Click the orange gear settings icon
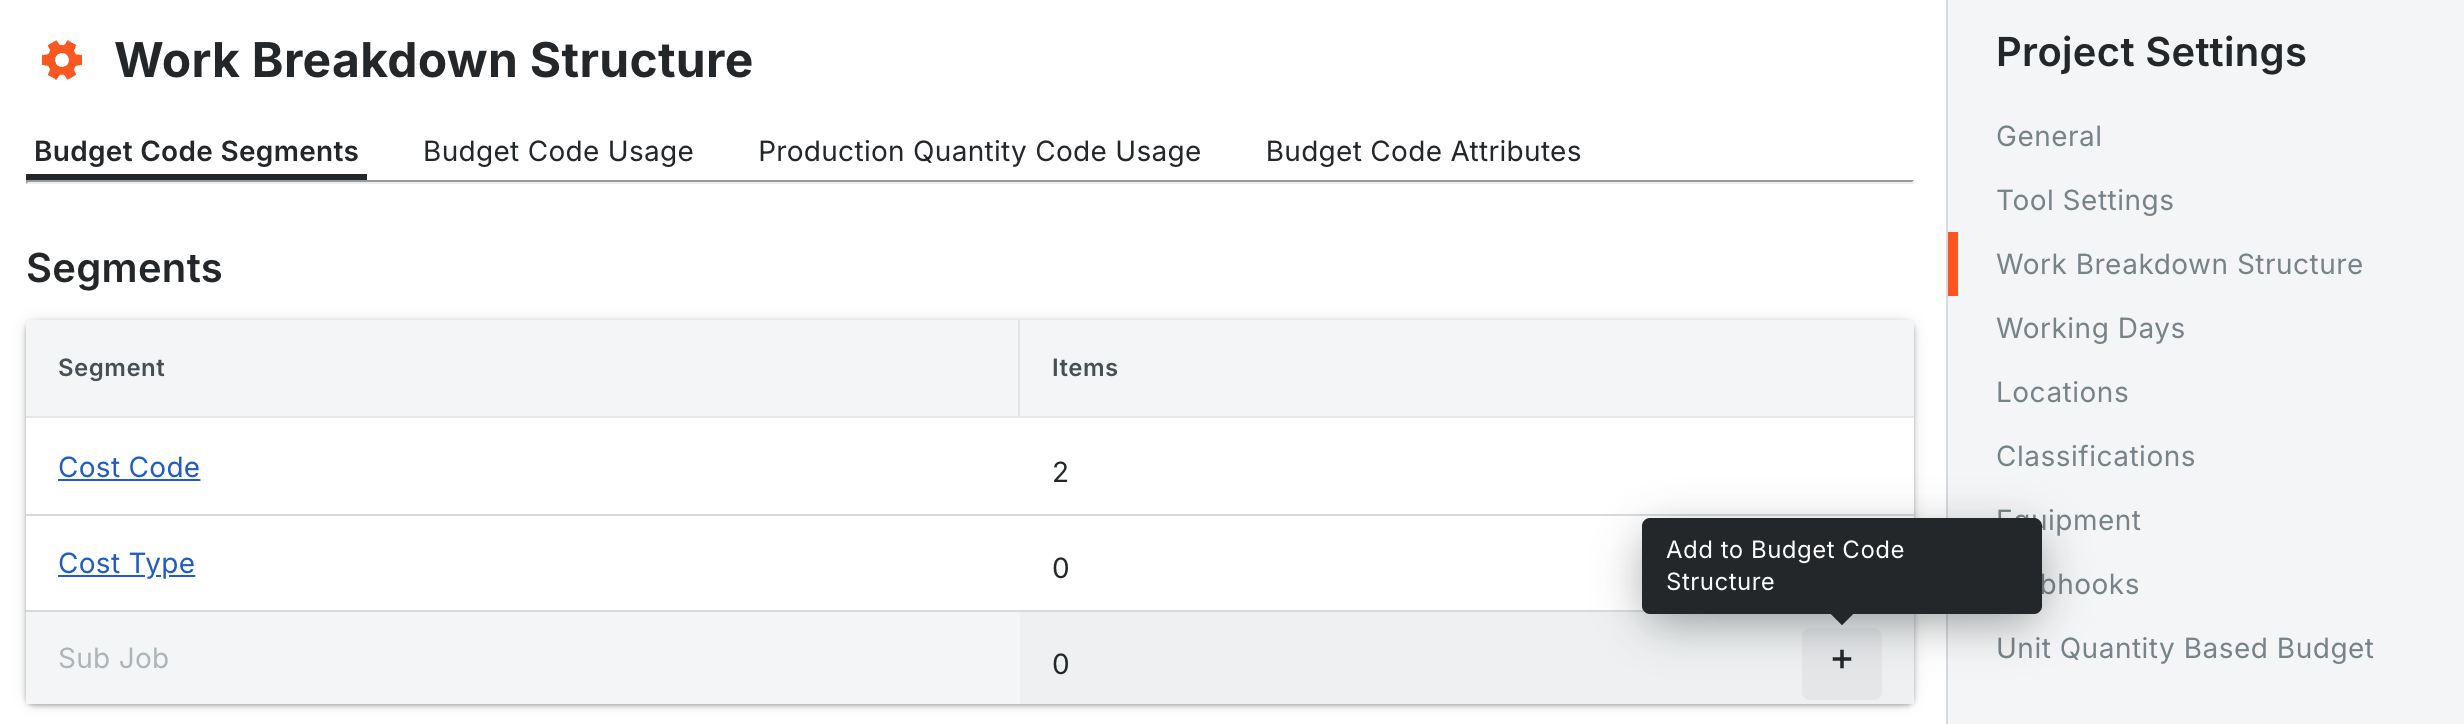2464x724 pixels. click(62, 60)
